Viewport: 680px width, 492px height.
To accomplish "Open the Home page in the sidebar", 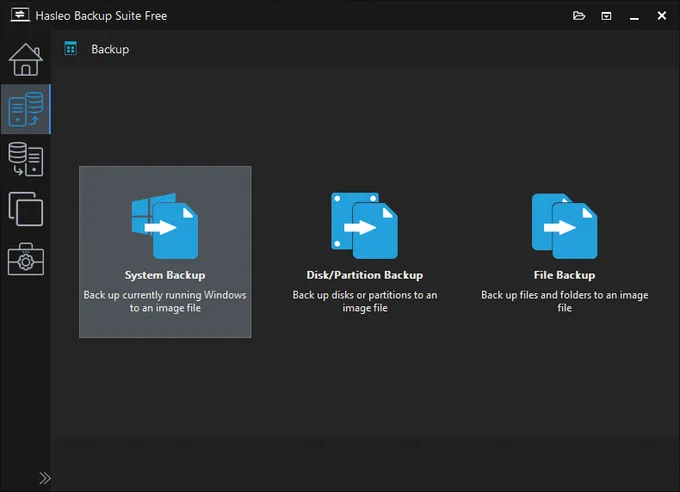I will (x=26, y=60).
